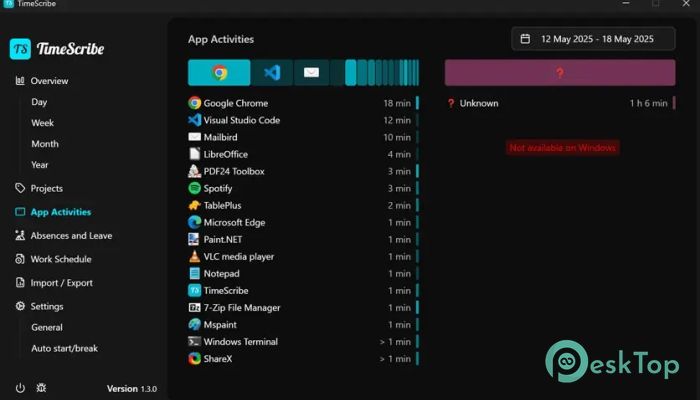
Task: Switch to the Week overview
Action: (x=42, y=123)
